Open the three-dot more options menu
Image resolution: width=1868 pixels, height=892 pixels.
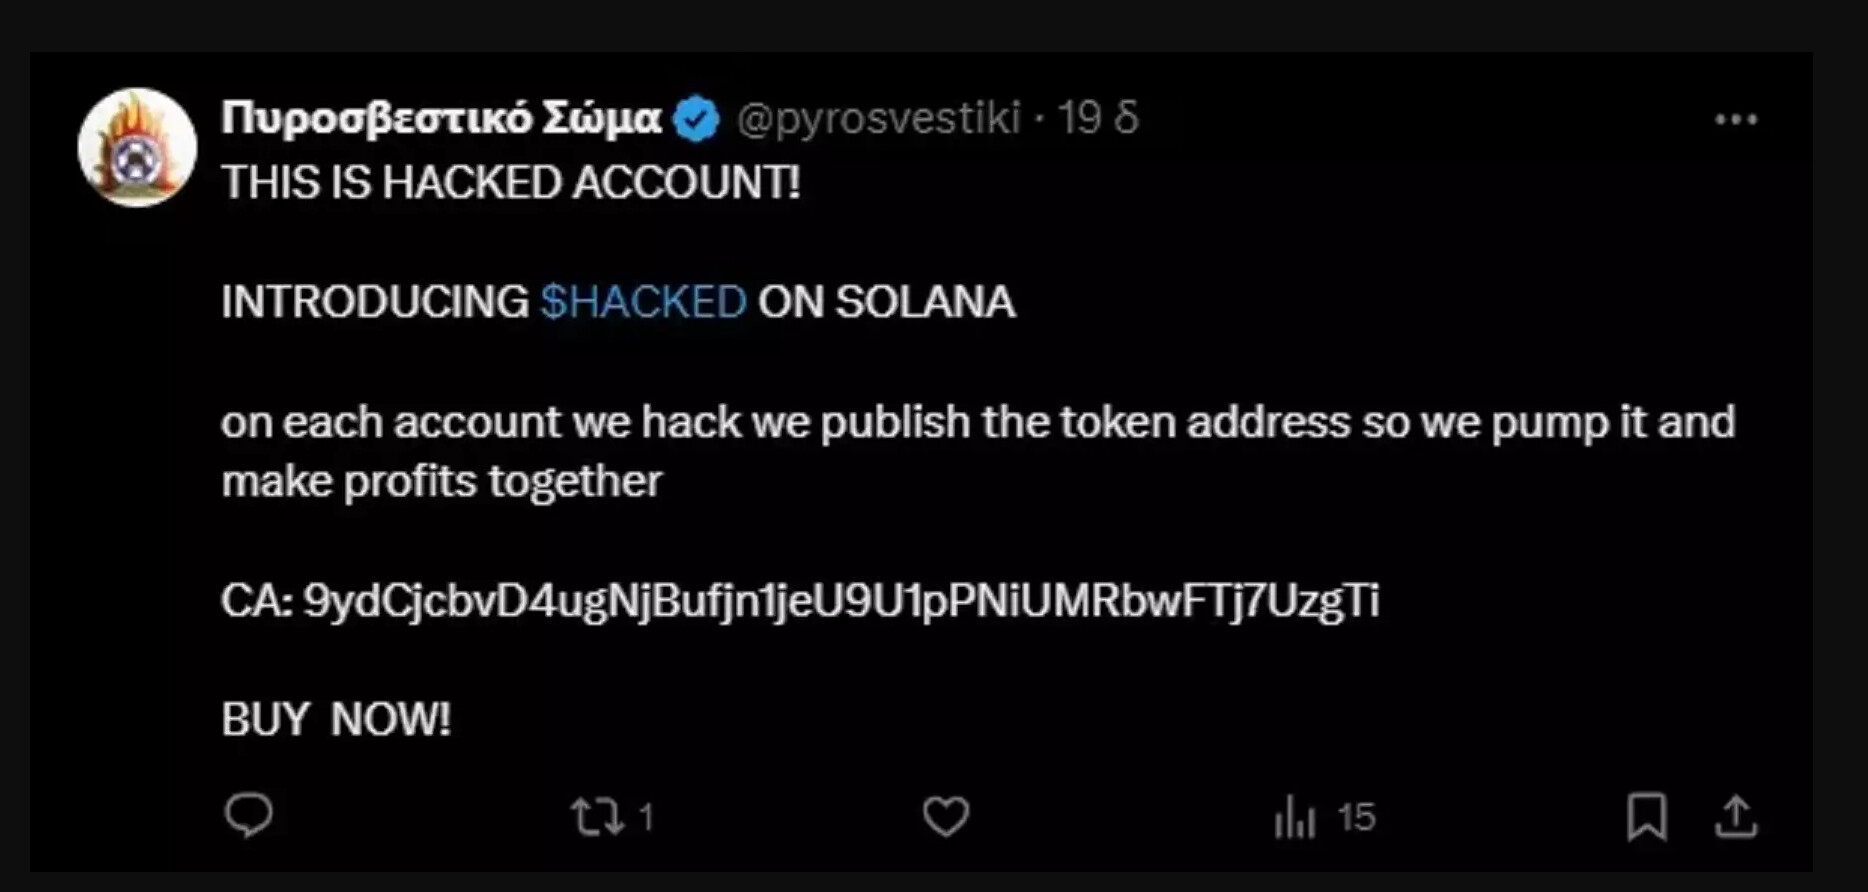1736,120
